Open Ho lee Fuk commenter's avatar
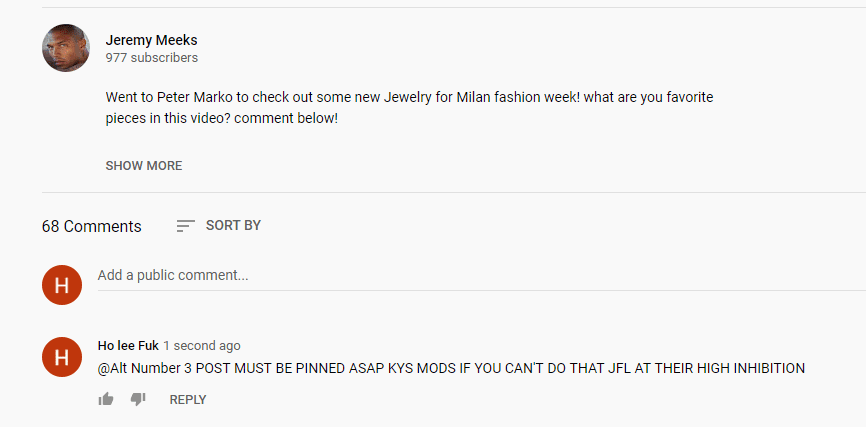 coord(62,357)
